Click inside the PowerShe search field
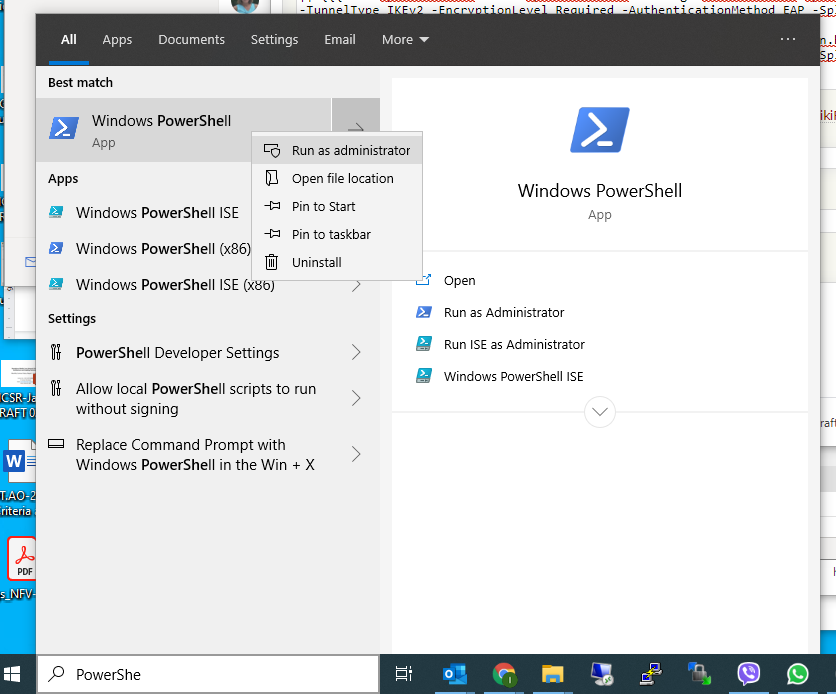This screenshot has height=694, width=836. 200,673
